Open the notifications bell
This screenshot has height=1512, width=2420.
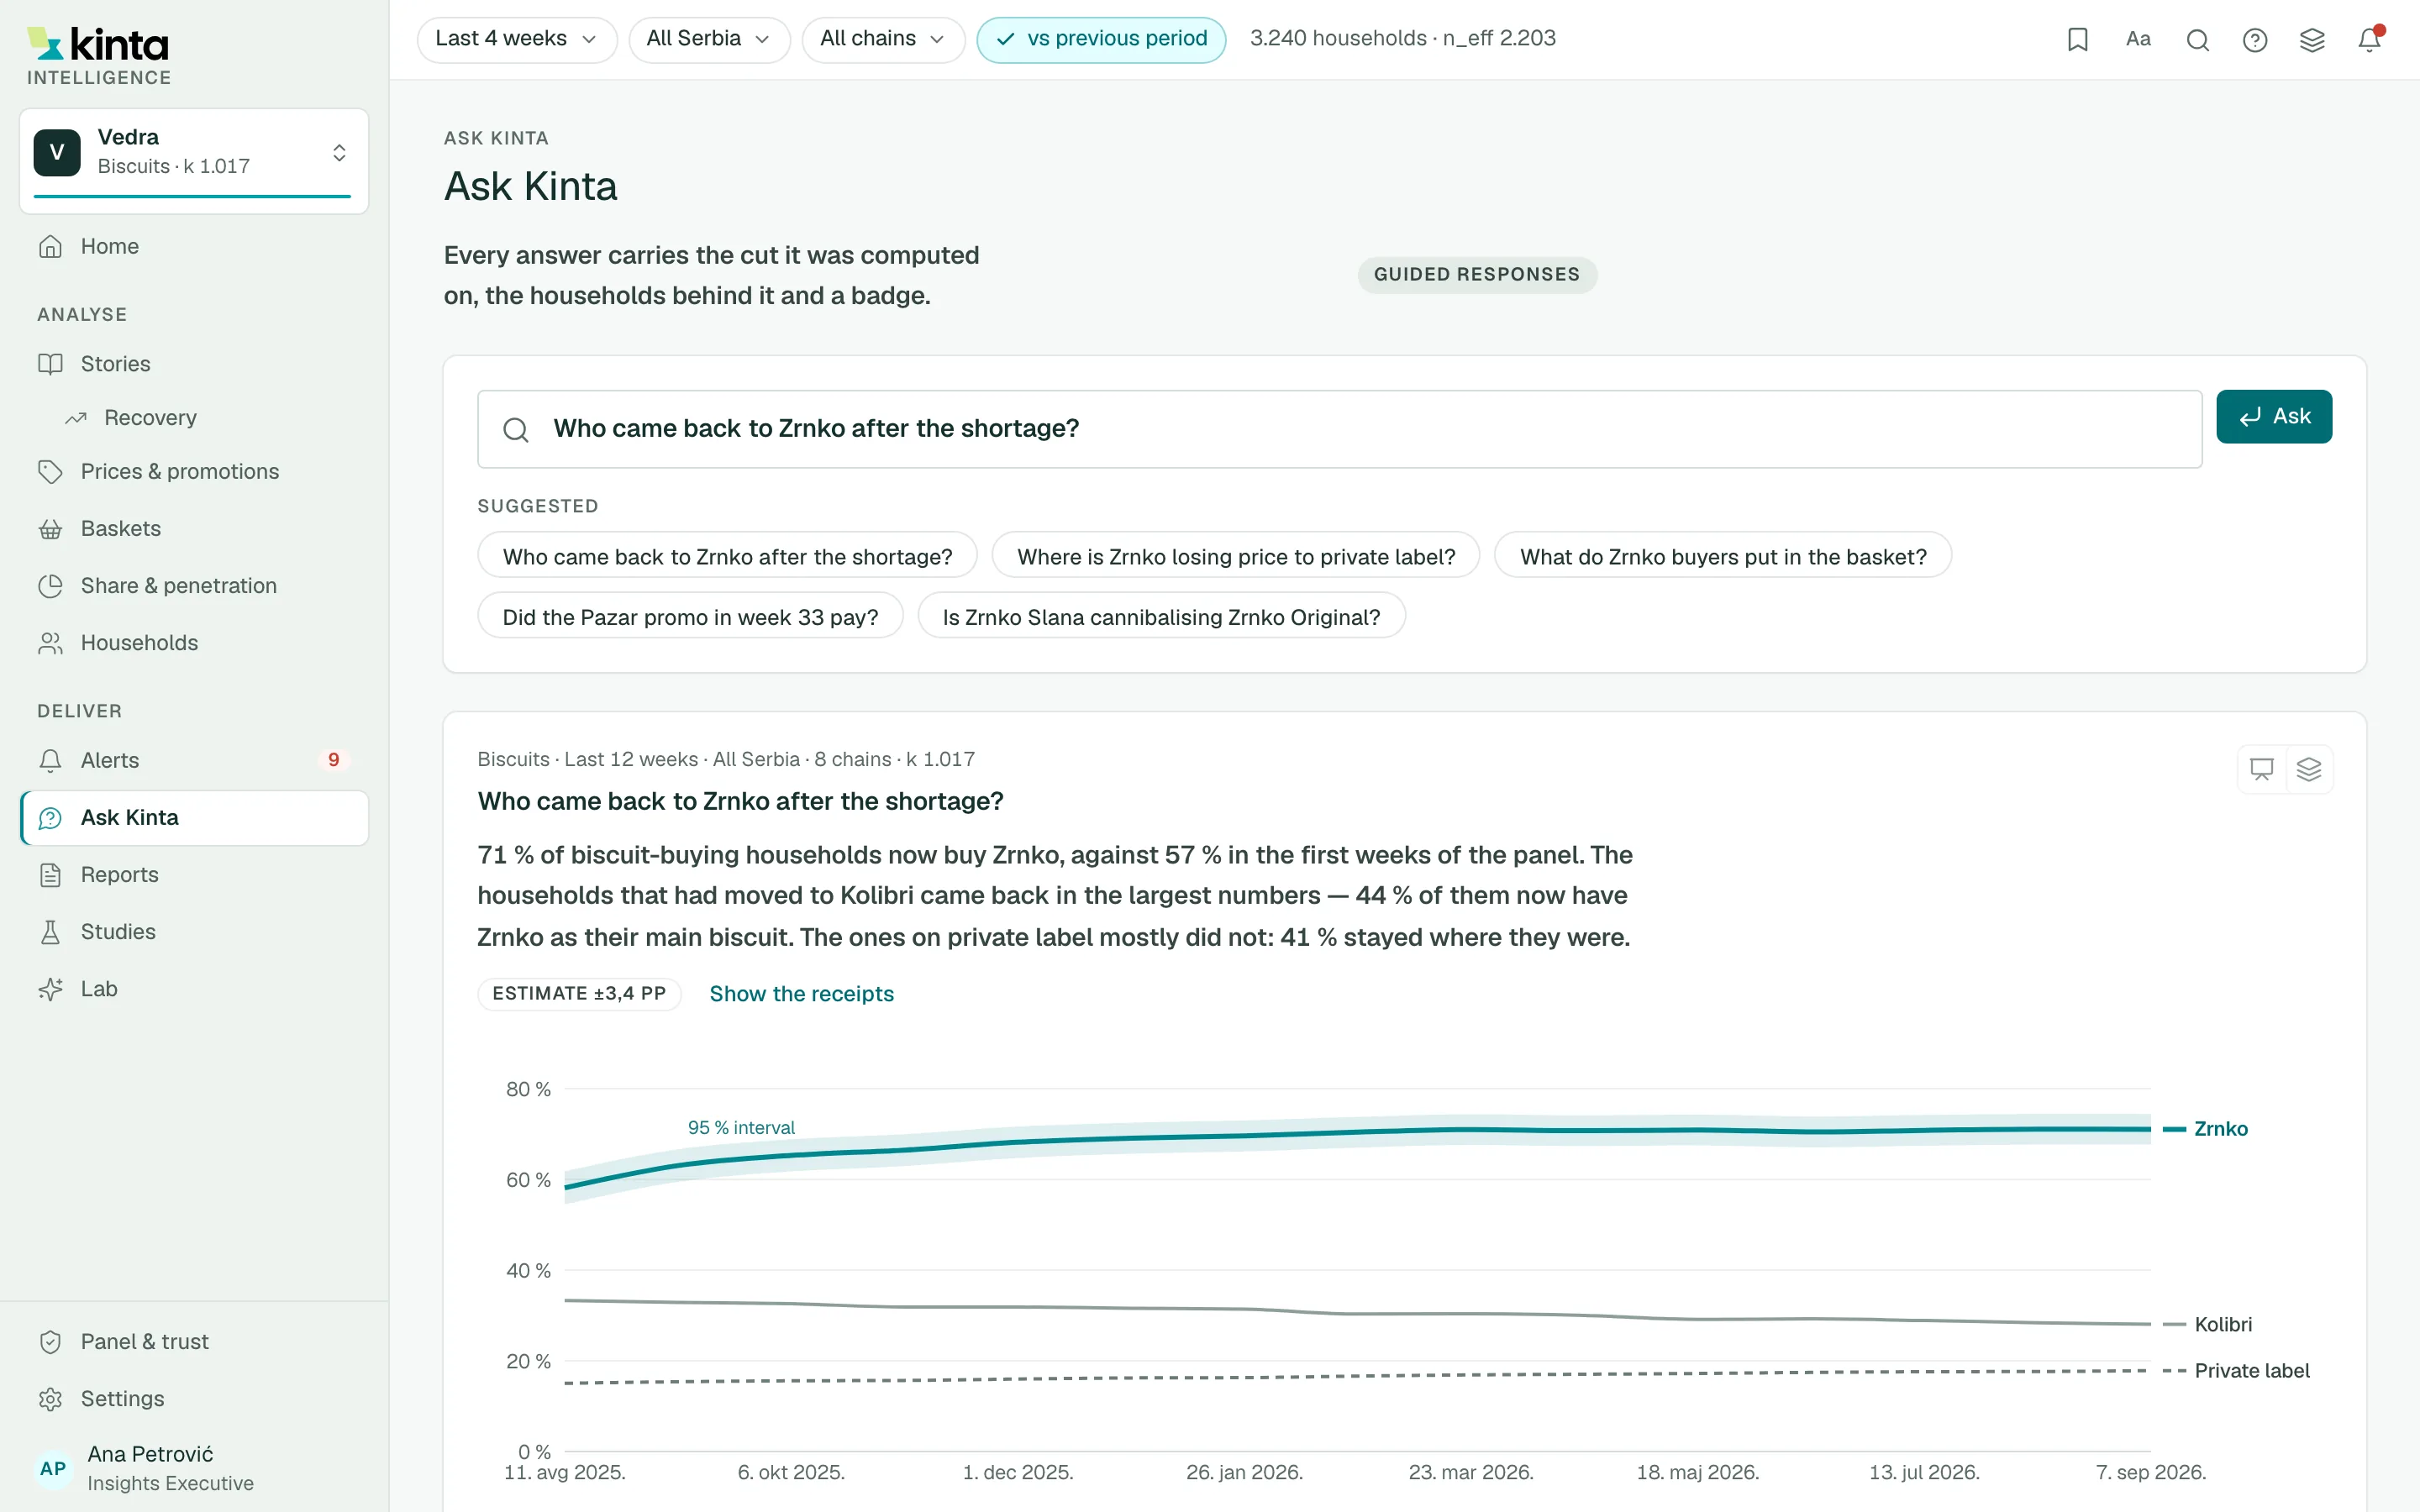click(2369, 39)
